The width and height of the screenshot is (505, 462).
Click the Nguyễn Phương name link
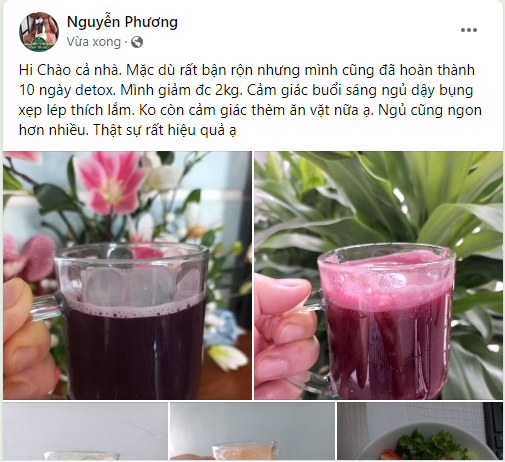click(x=122, y=22)
